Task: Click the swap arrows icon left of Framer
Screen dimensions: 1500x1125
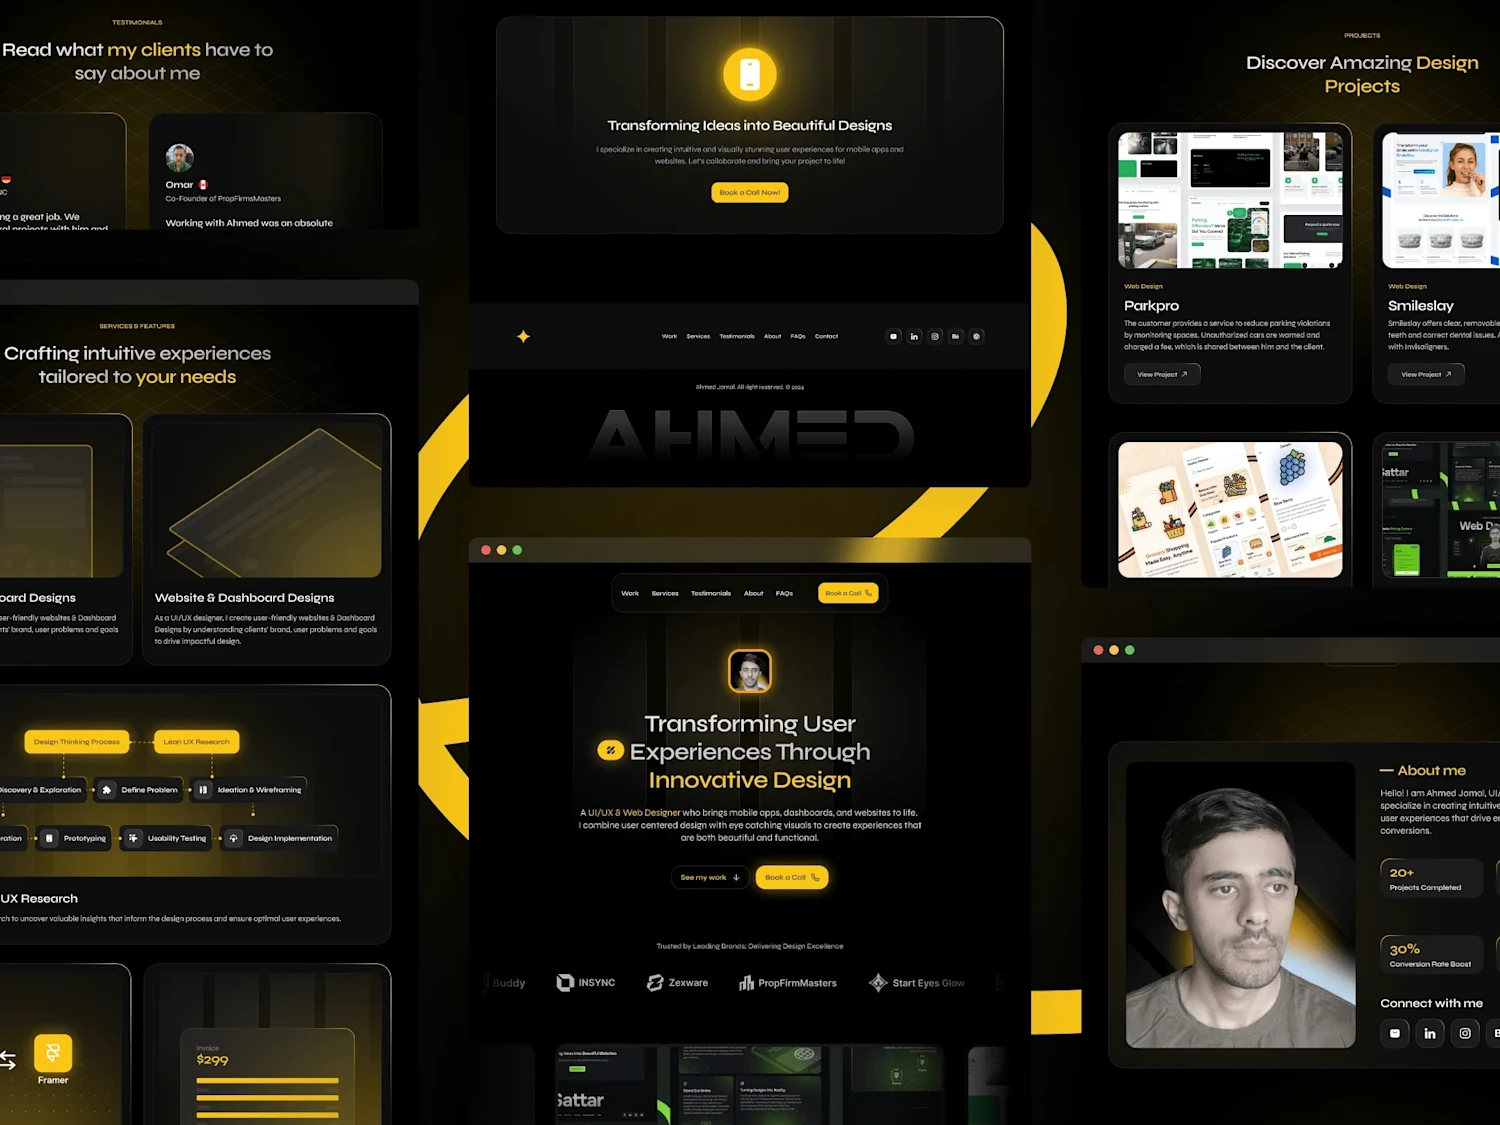Action: [7, 1060]
